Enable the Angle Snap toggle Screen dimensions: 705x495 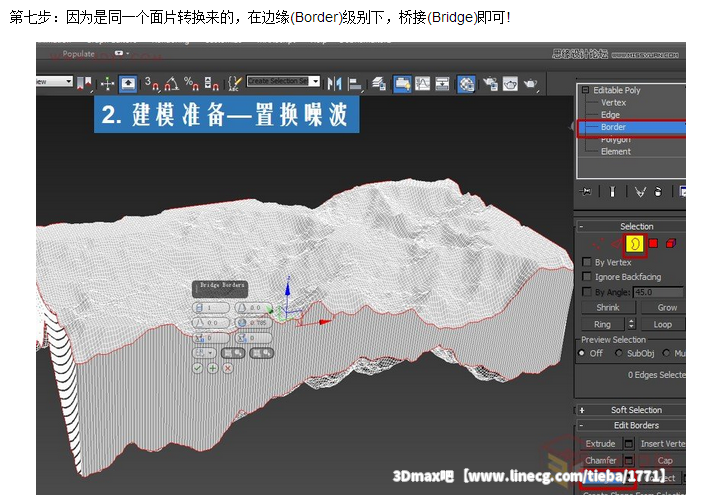(172, 84)
